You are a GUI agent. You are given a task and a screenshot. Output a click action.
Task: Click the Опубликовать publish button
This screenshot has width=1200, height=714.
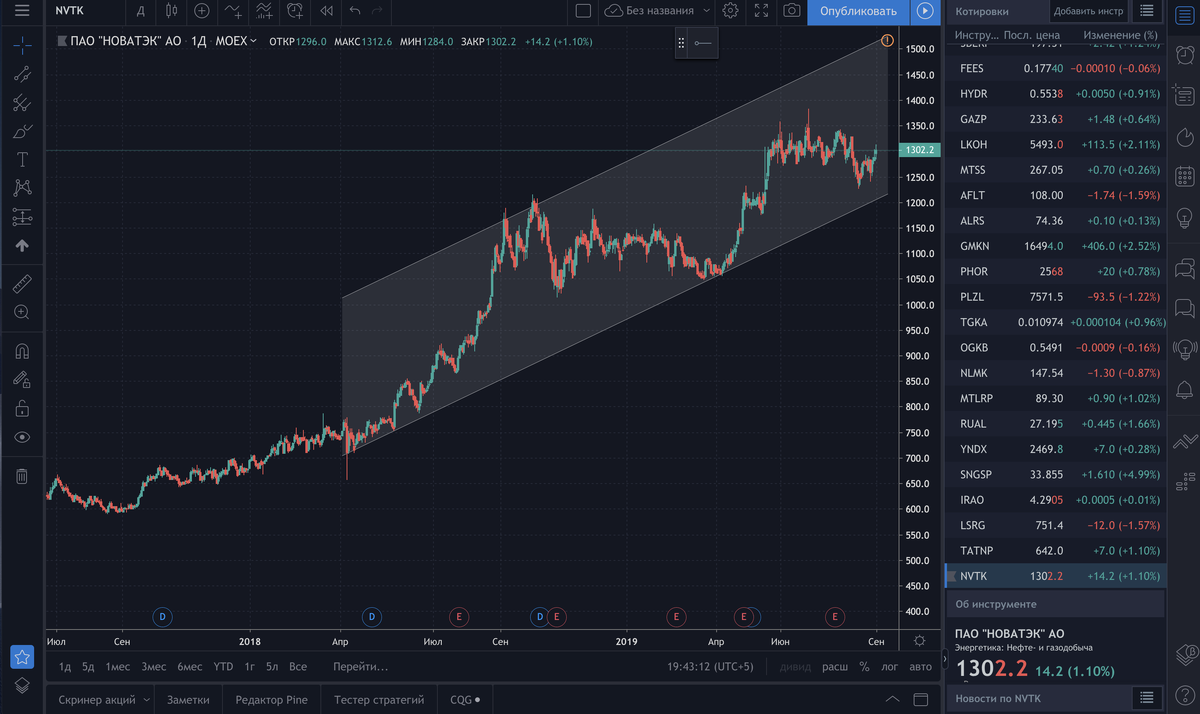858,11
